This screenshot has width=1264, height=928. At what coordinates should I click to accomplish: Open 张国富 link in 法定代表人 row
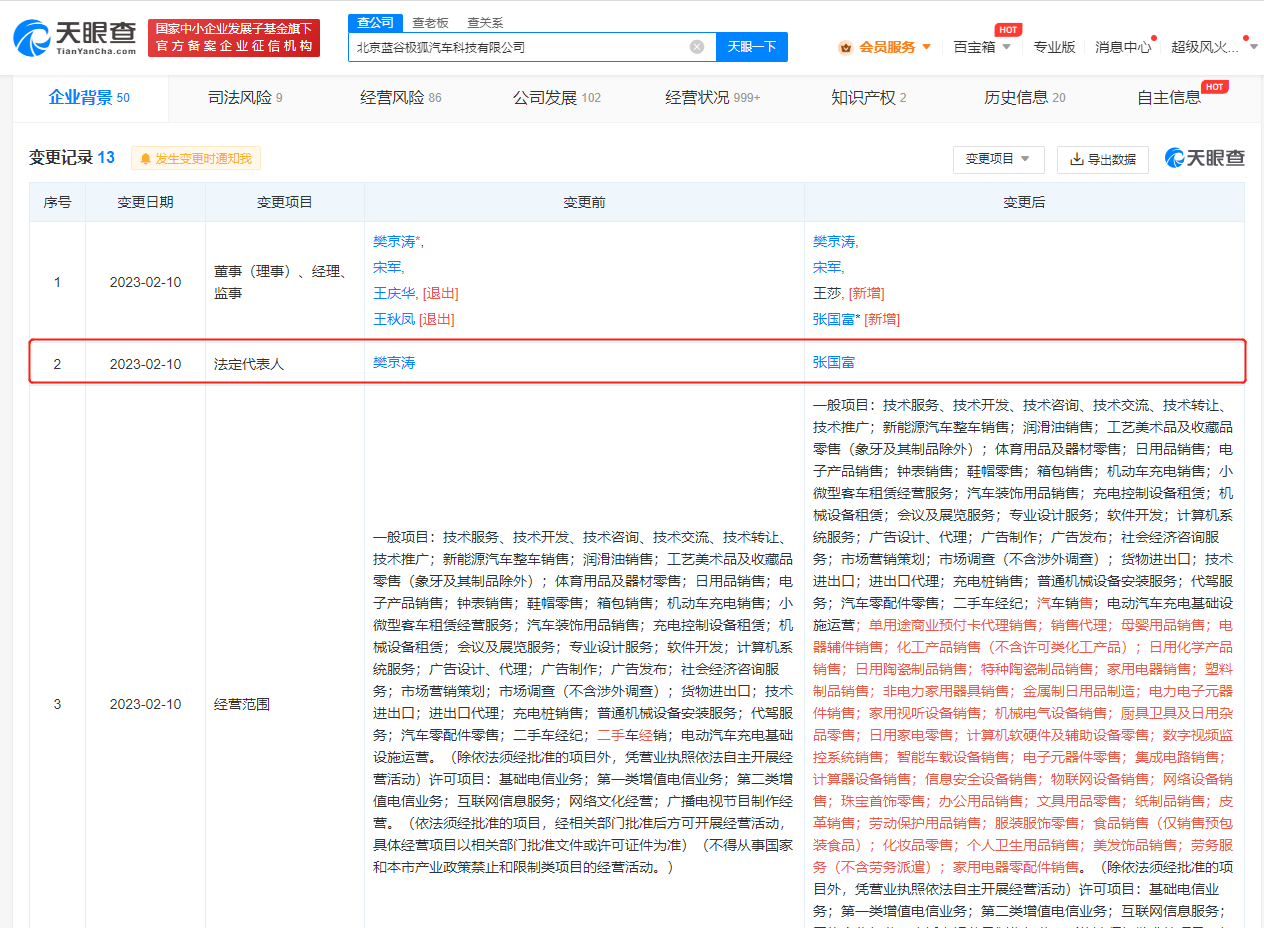pyautogui.click(x=834, y=363)
